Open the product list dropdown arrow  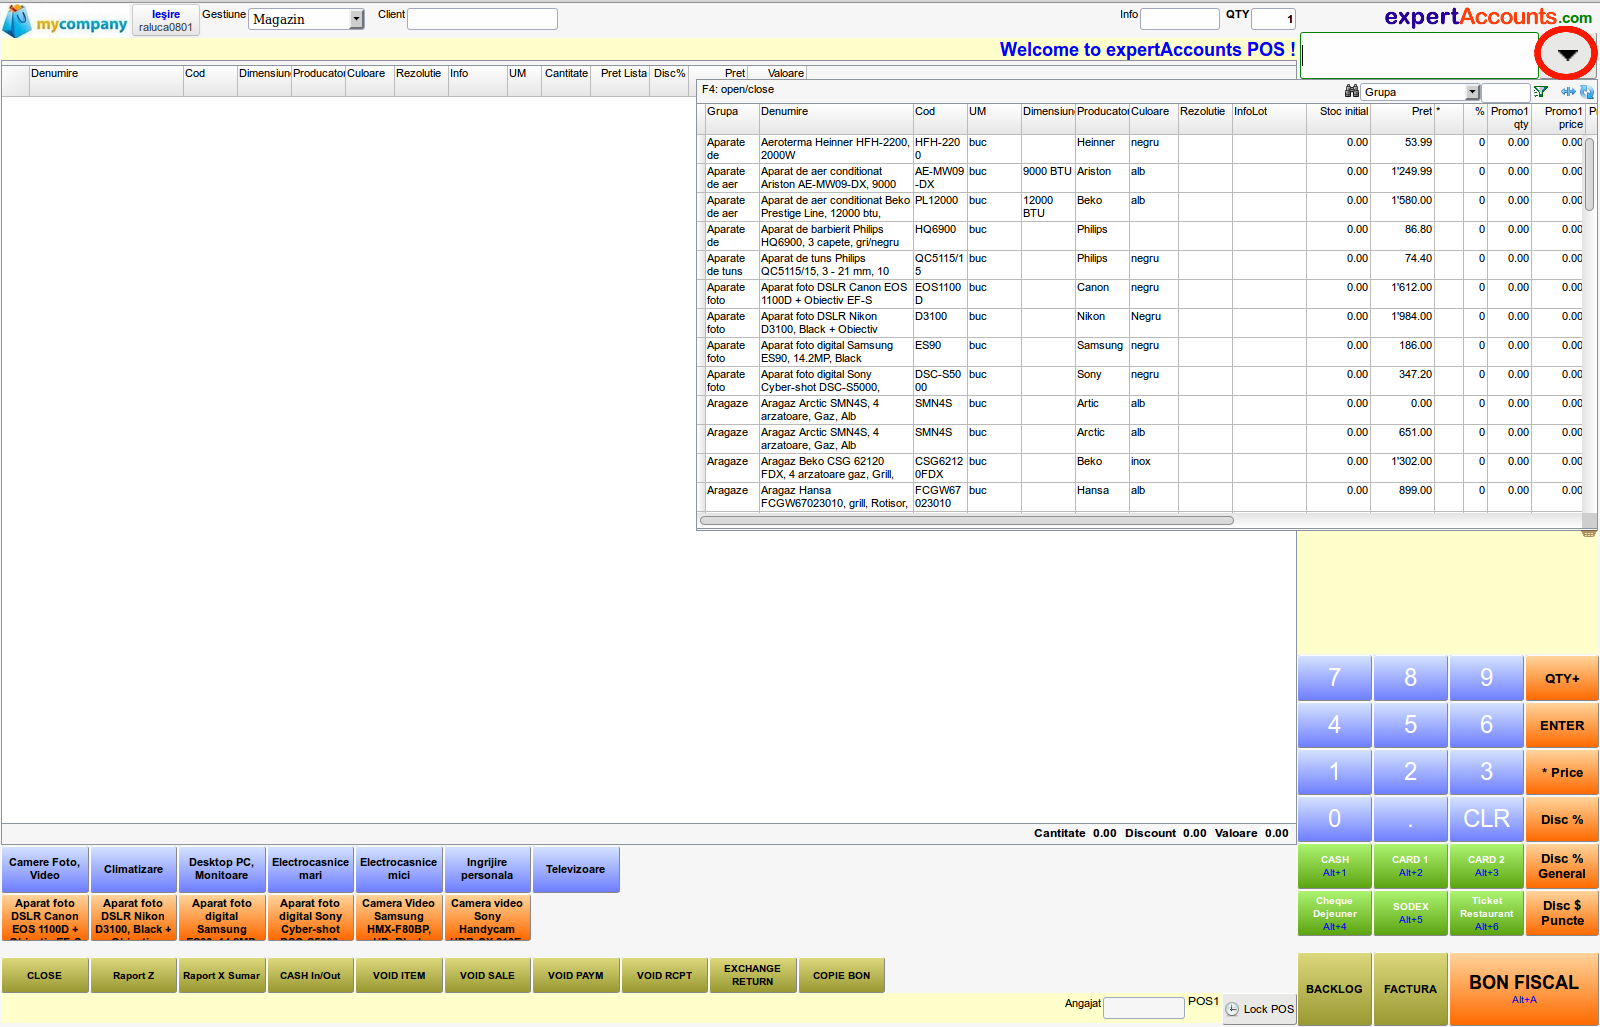(x=1567, y=55)
